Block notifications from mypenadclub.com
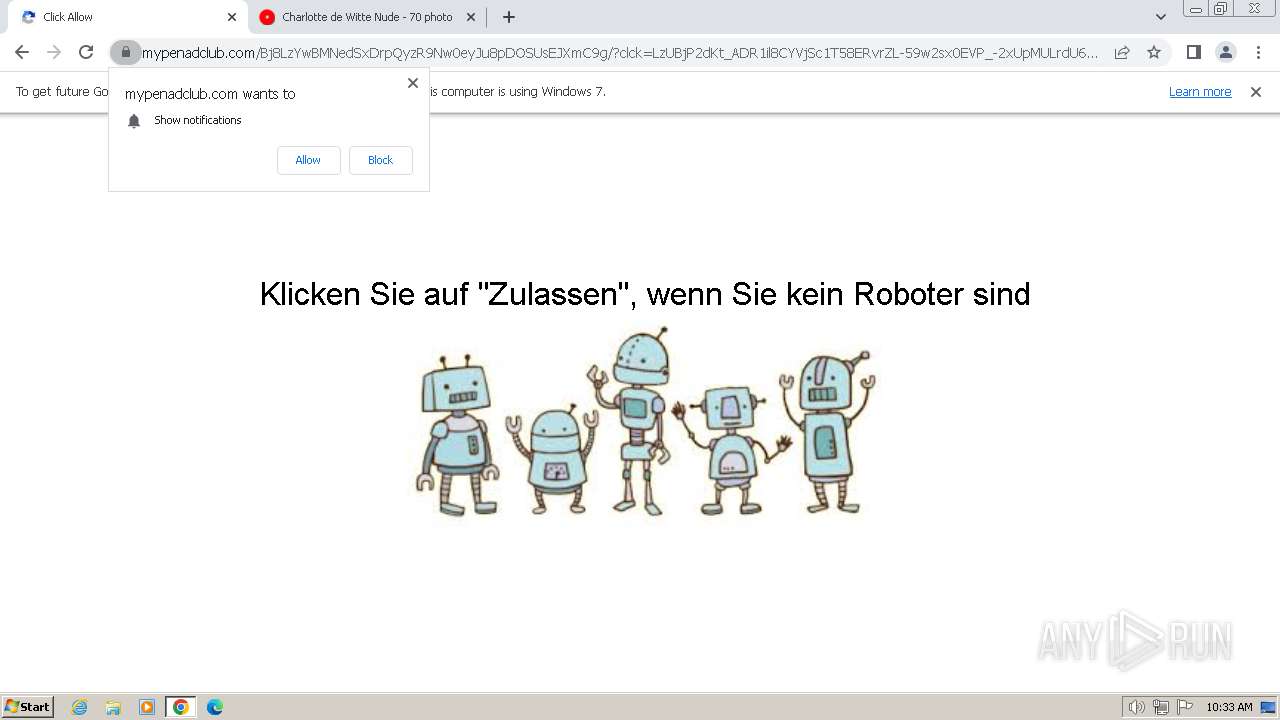The width and height of the screenshot is (1280, 720). 380,160
